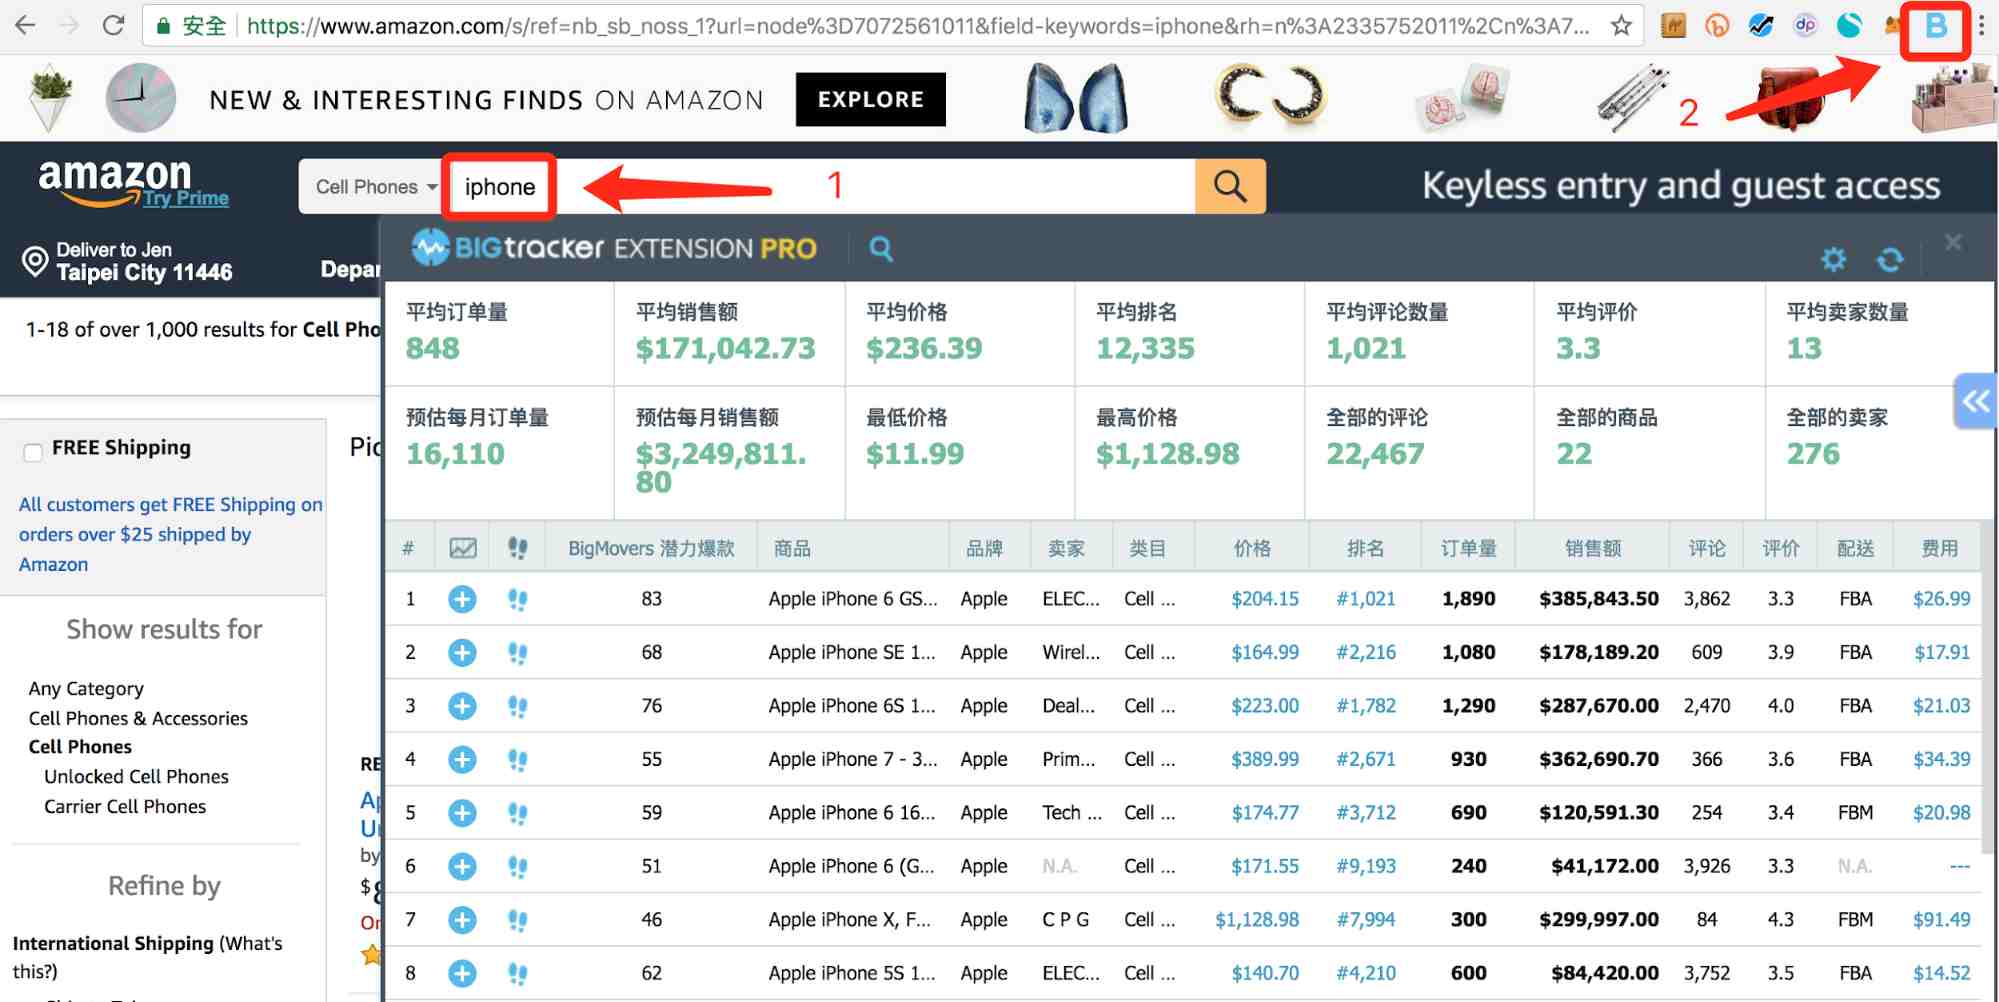Open Chrome's three-dot menu
Image resolution: width=1999 pixels, height=1002 pixels.
coord(1980,25)
